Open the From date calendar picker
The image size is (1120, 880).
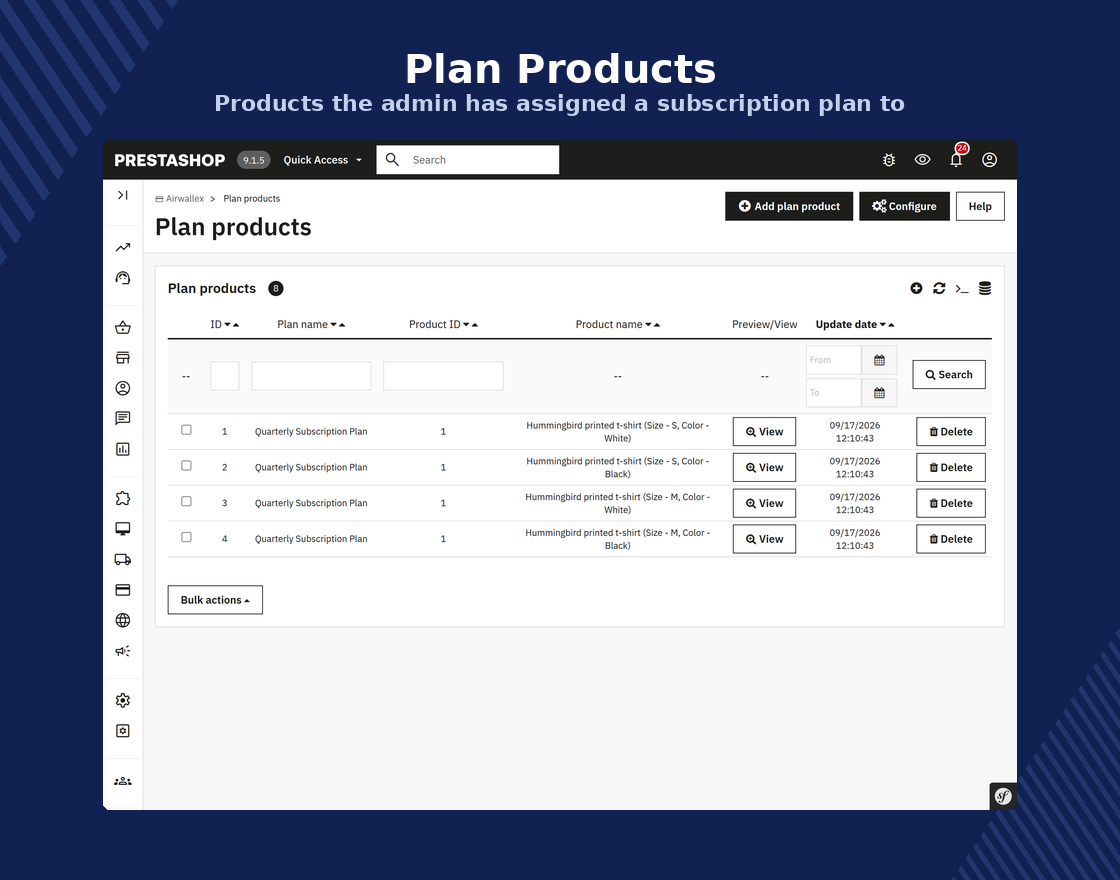pos(879,360)
